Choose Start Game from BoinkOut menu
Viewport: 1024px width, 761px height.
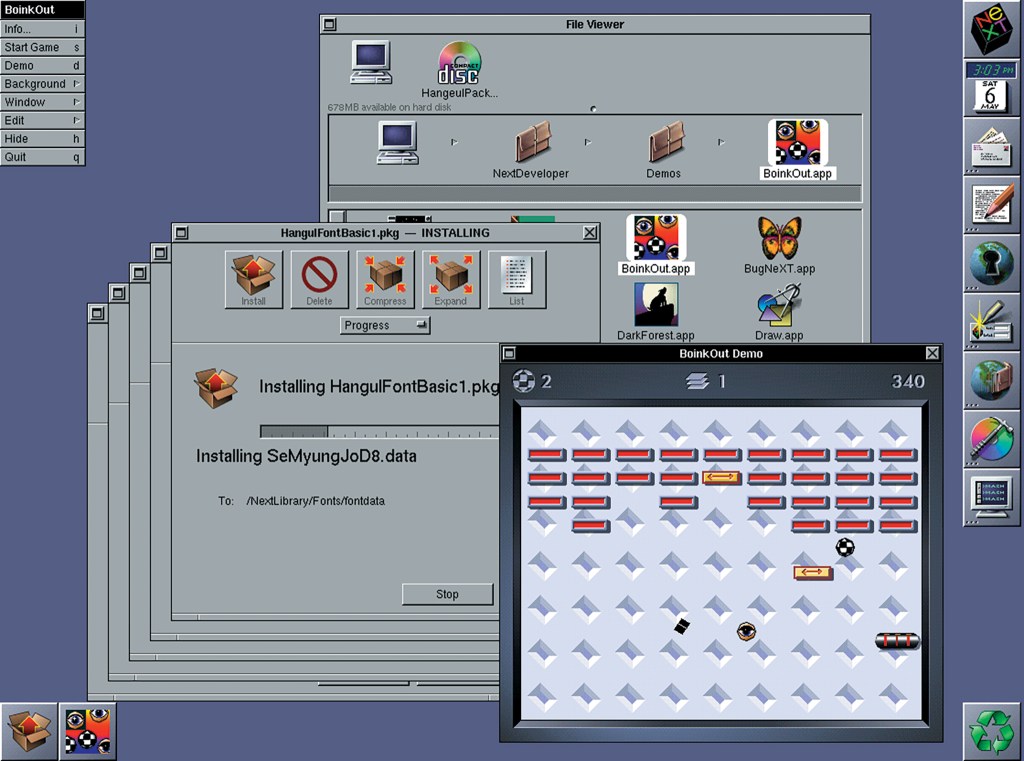[42, 47]
